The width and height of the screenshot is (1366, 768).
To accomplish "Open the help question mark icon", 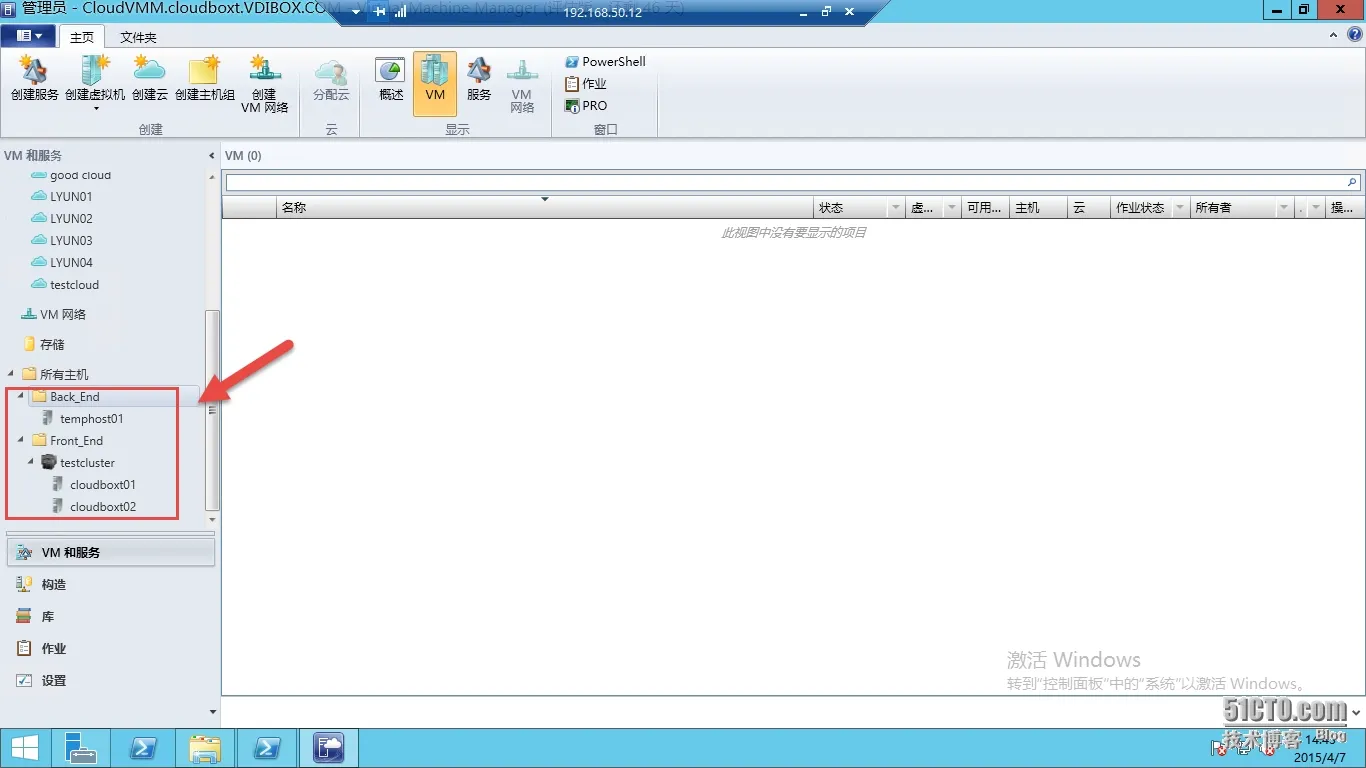I will (1355, 35).
